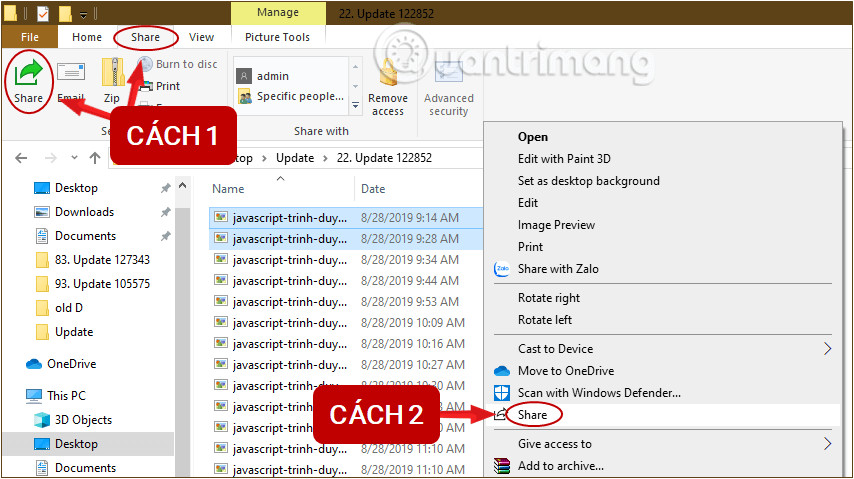Image resolution: width=854 pixels, height=479 pixels.
Task: Choose Share with Zalo
Action: point(558,269)
